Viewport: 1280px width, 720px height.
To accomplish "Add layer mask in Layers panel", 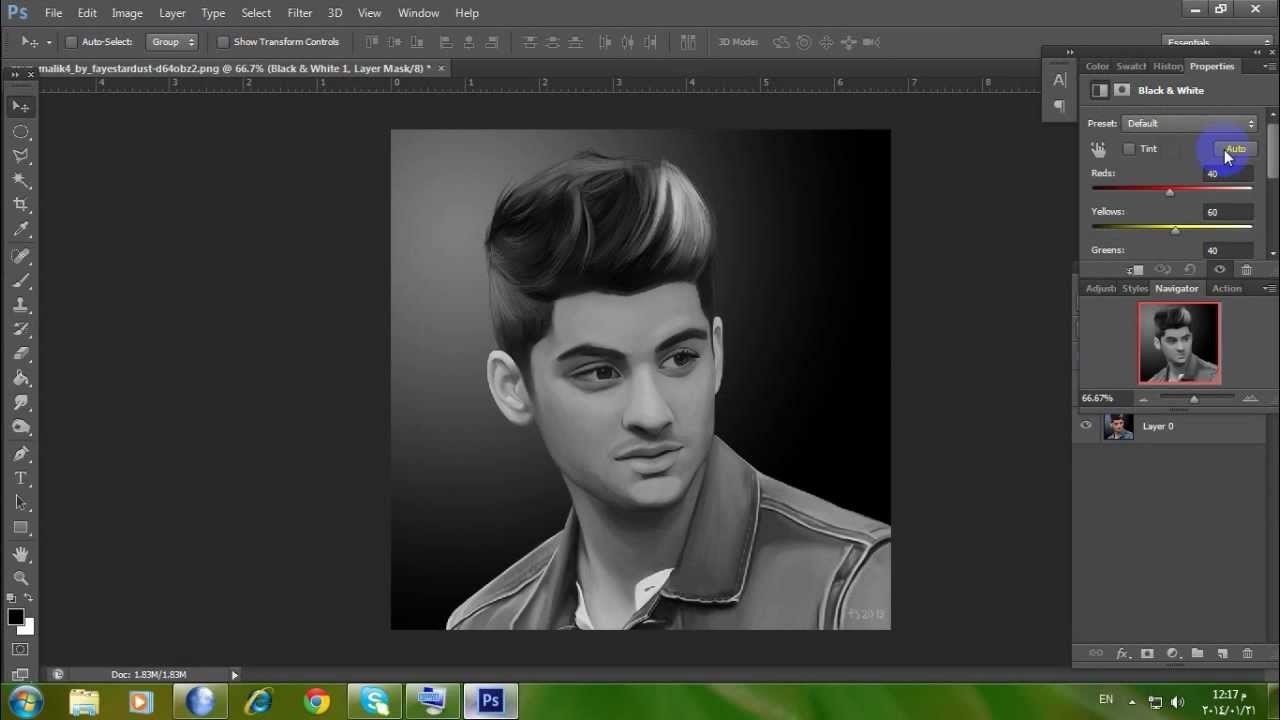I will click(x=1147, y=653).
